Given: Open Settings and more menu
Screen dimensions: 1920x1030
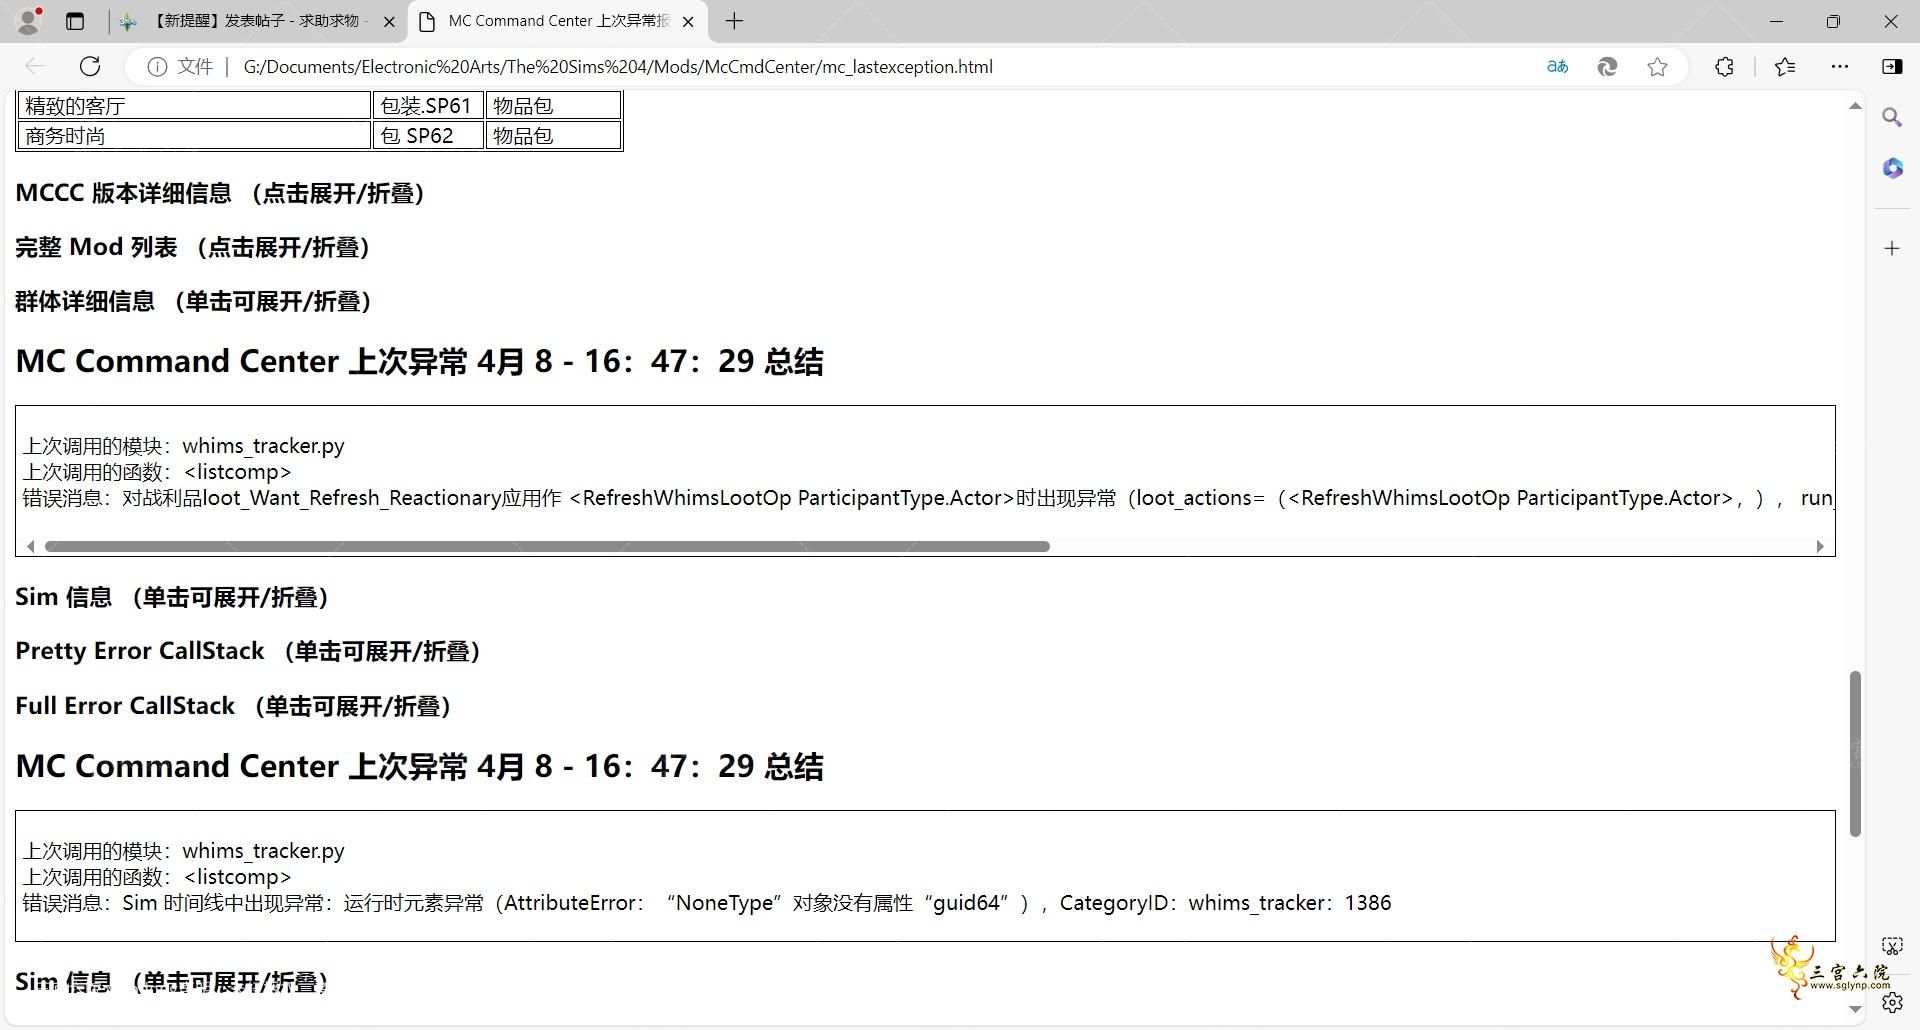Looking at the screenshot, I should click(1839, 66).
